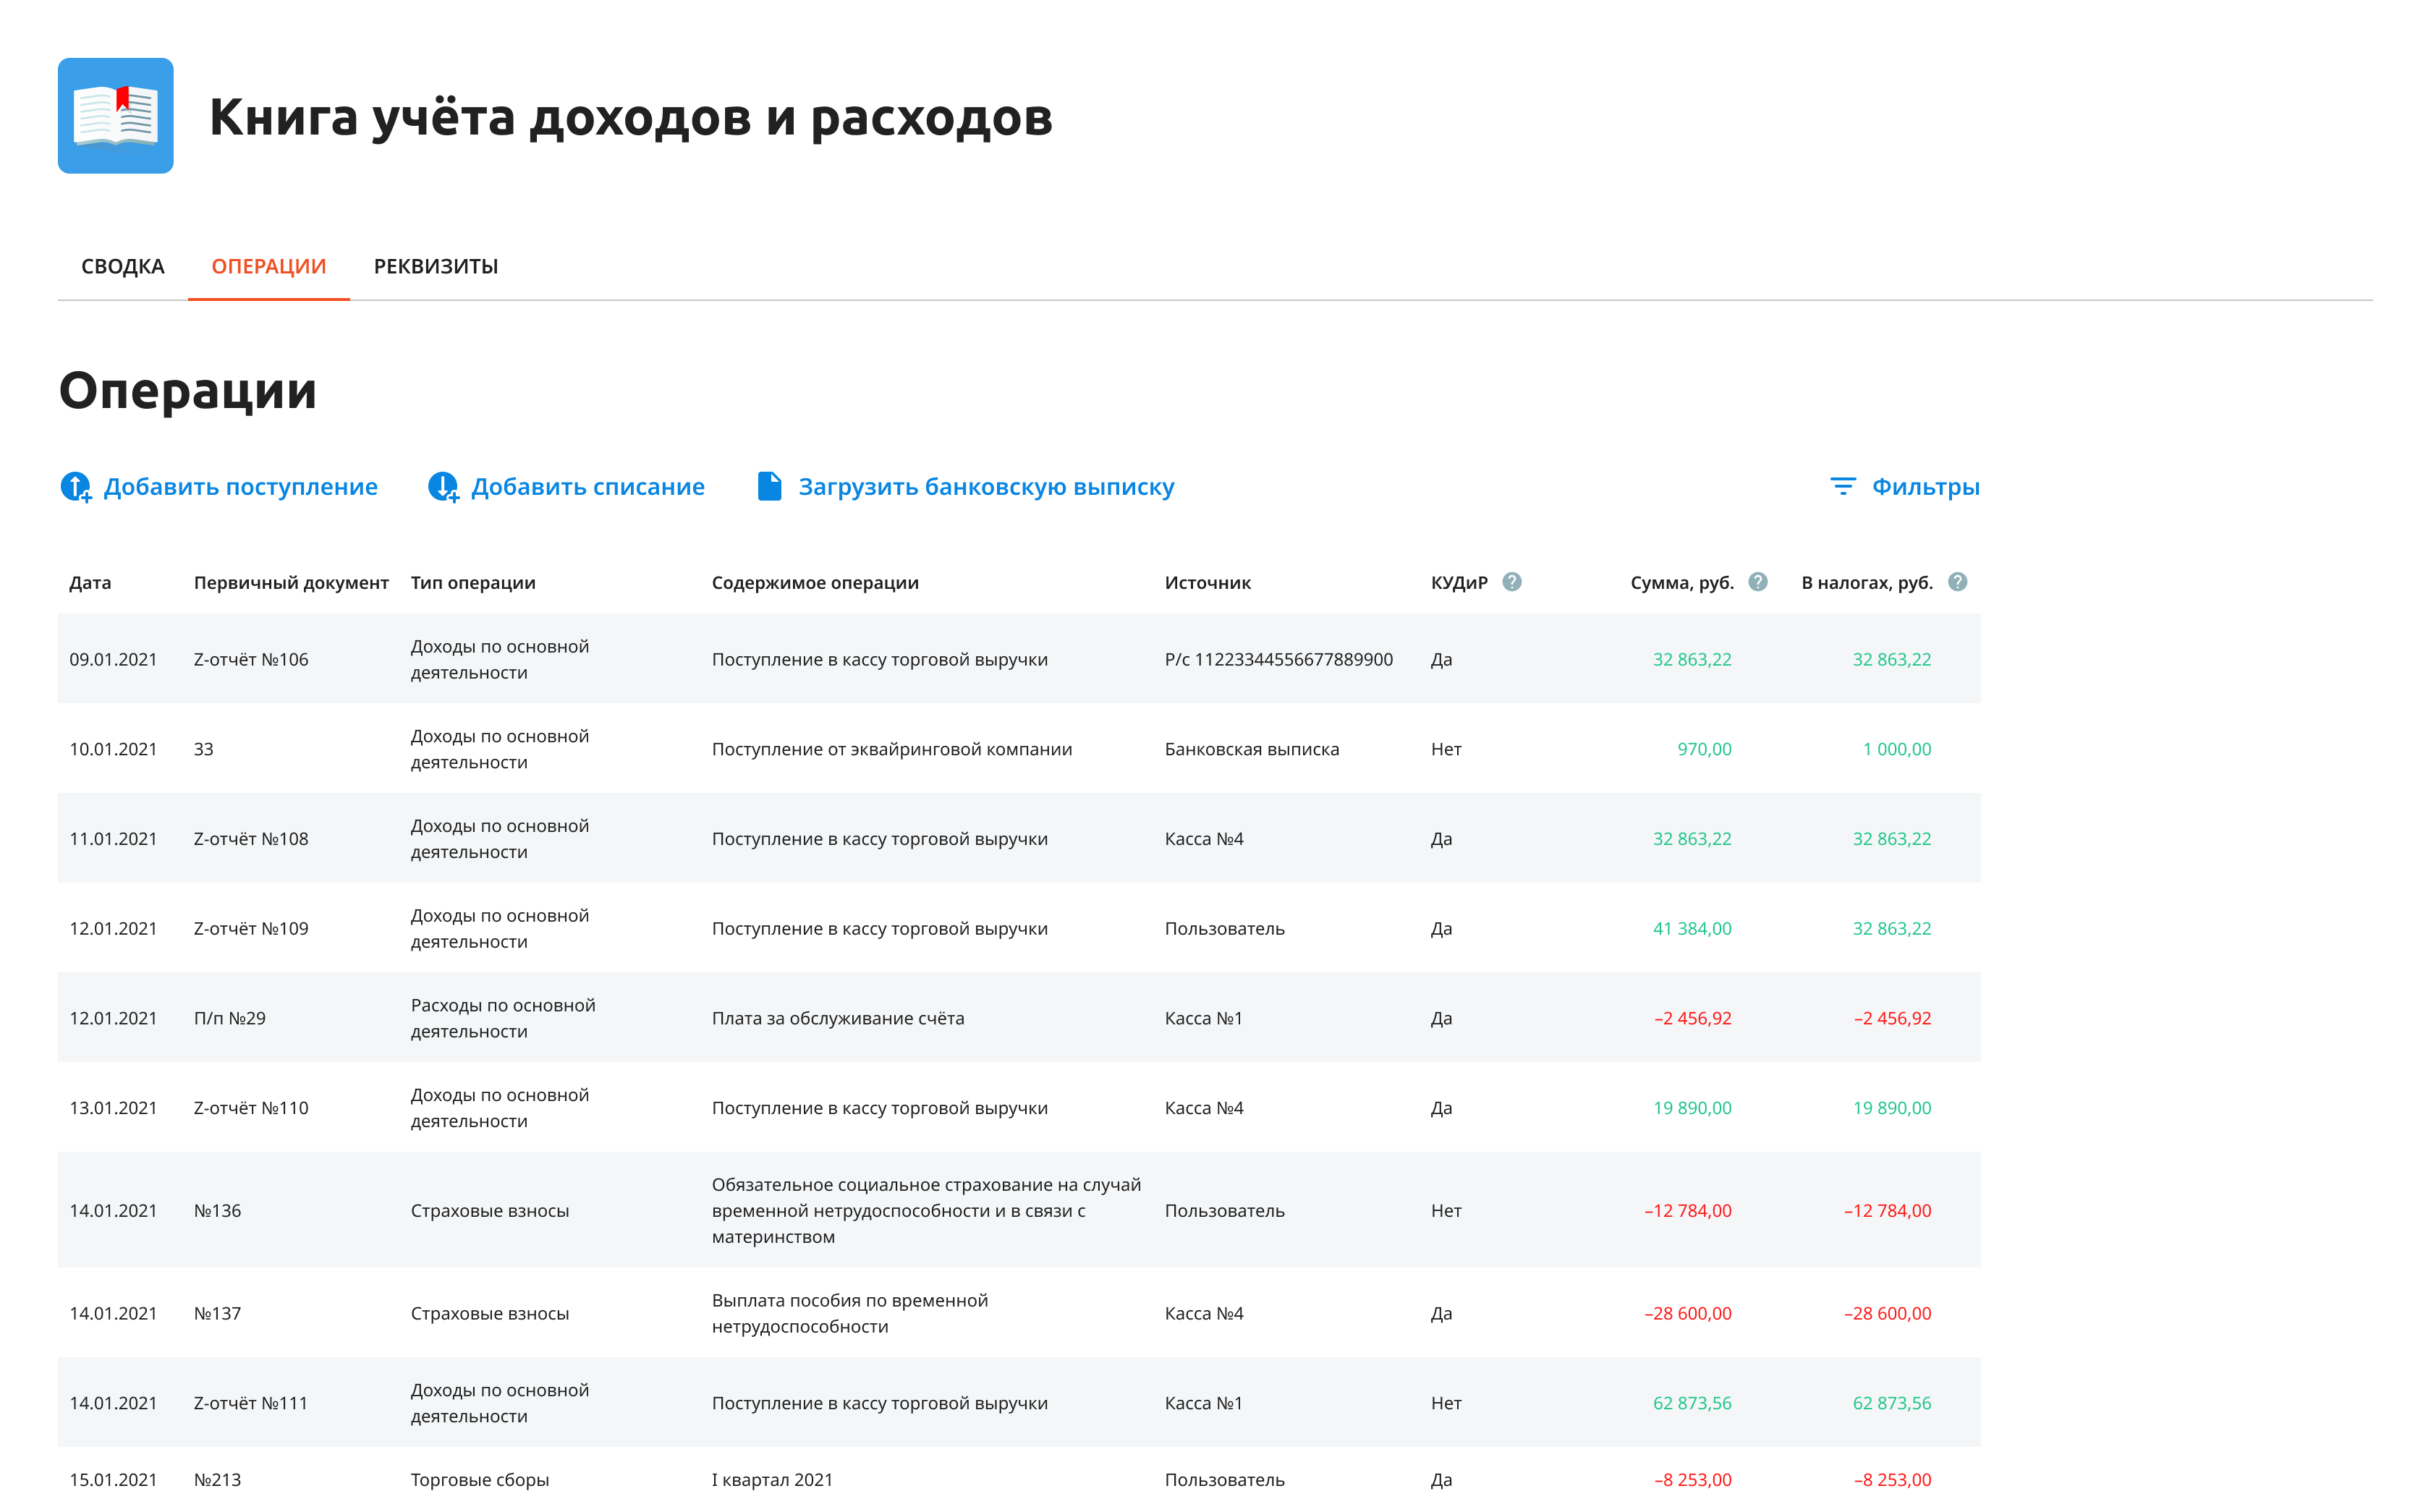Click Сумма value 19 890,00
Screen dimensions: 2431x1512
pyautogui.click(x=1692, y=1108)
